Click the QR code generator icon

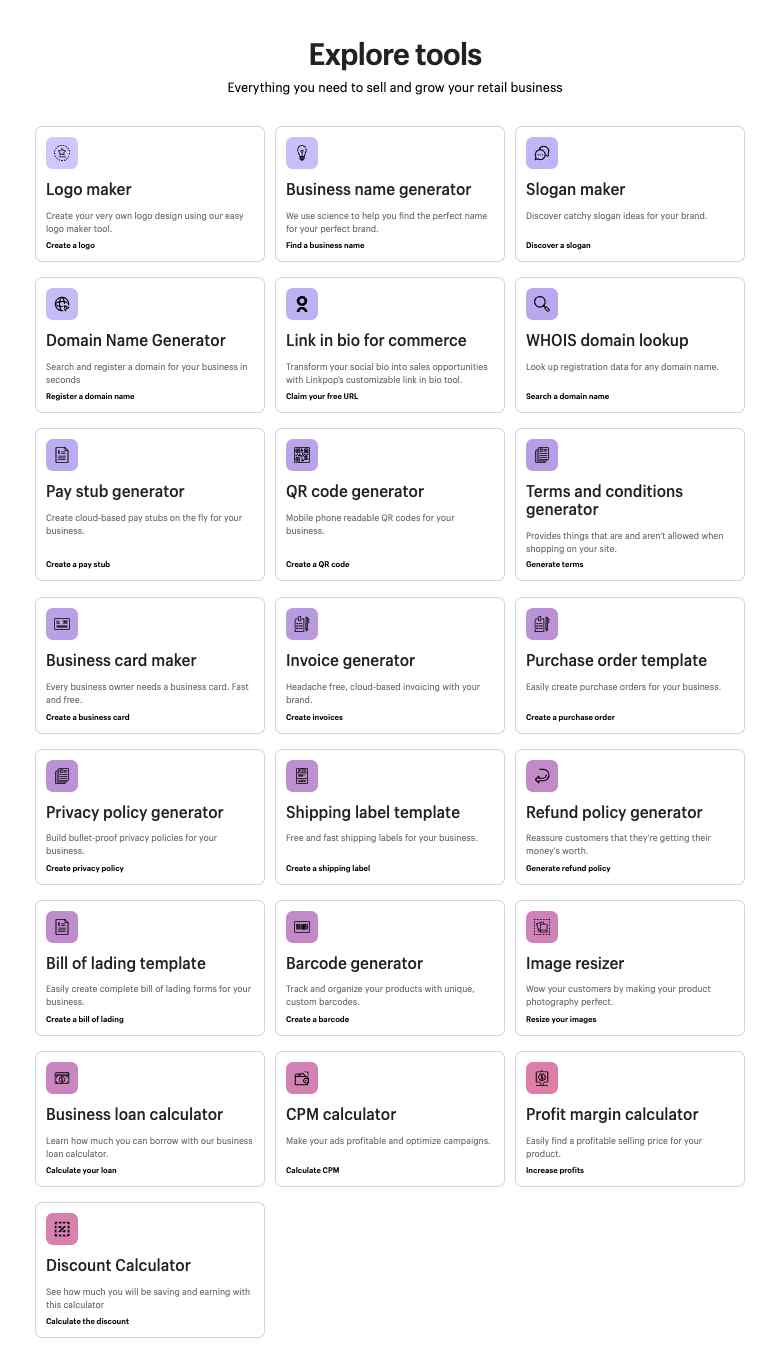coord(302,455)
